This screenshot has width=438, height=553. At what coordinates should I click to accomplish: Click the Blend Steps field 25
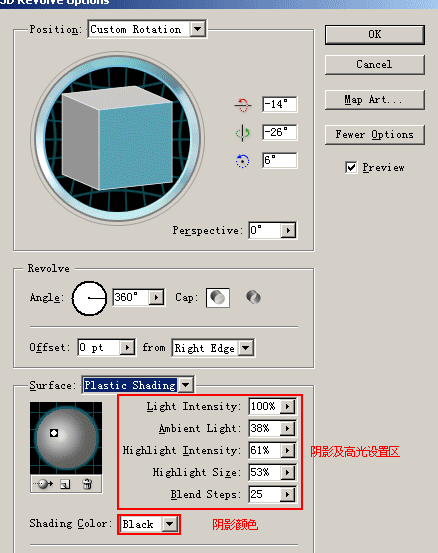(x=265, y=494)
